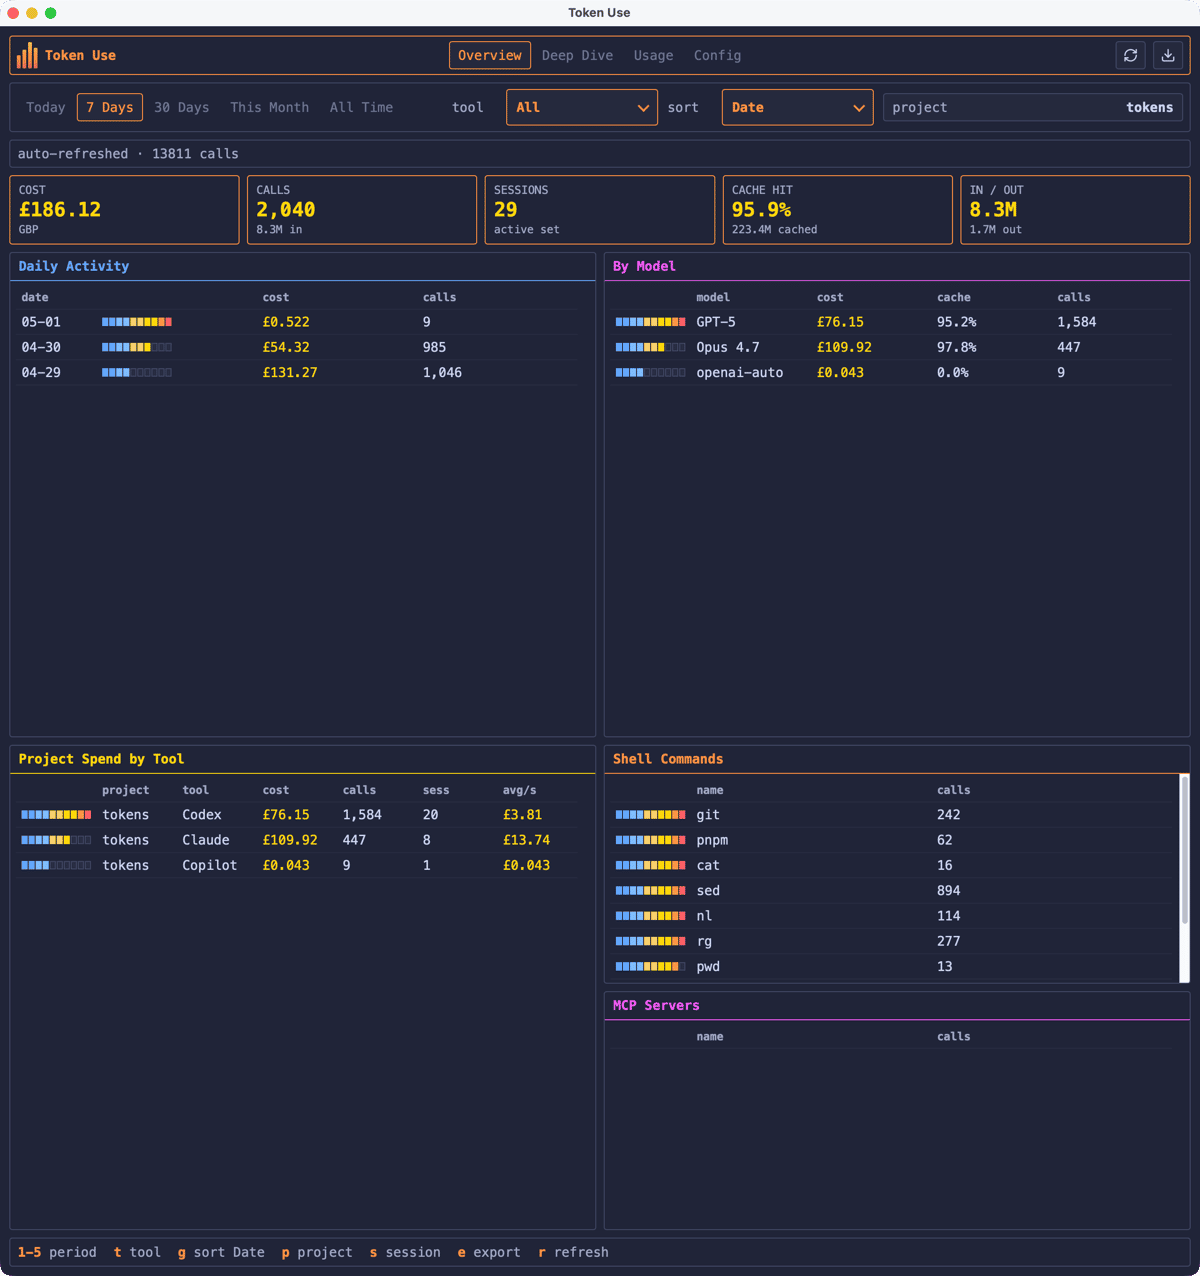The height and width of the screenshot is (1276, 1200).
Task: Click the nl shell command row
Action: click(893, 916)
